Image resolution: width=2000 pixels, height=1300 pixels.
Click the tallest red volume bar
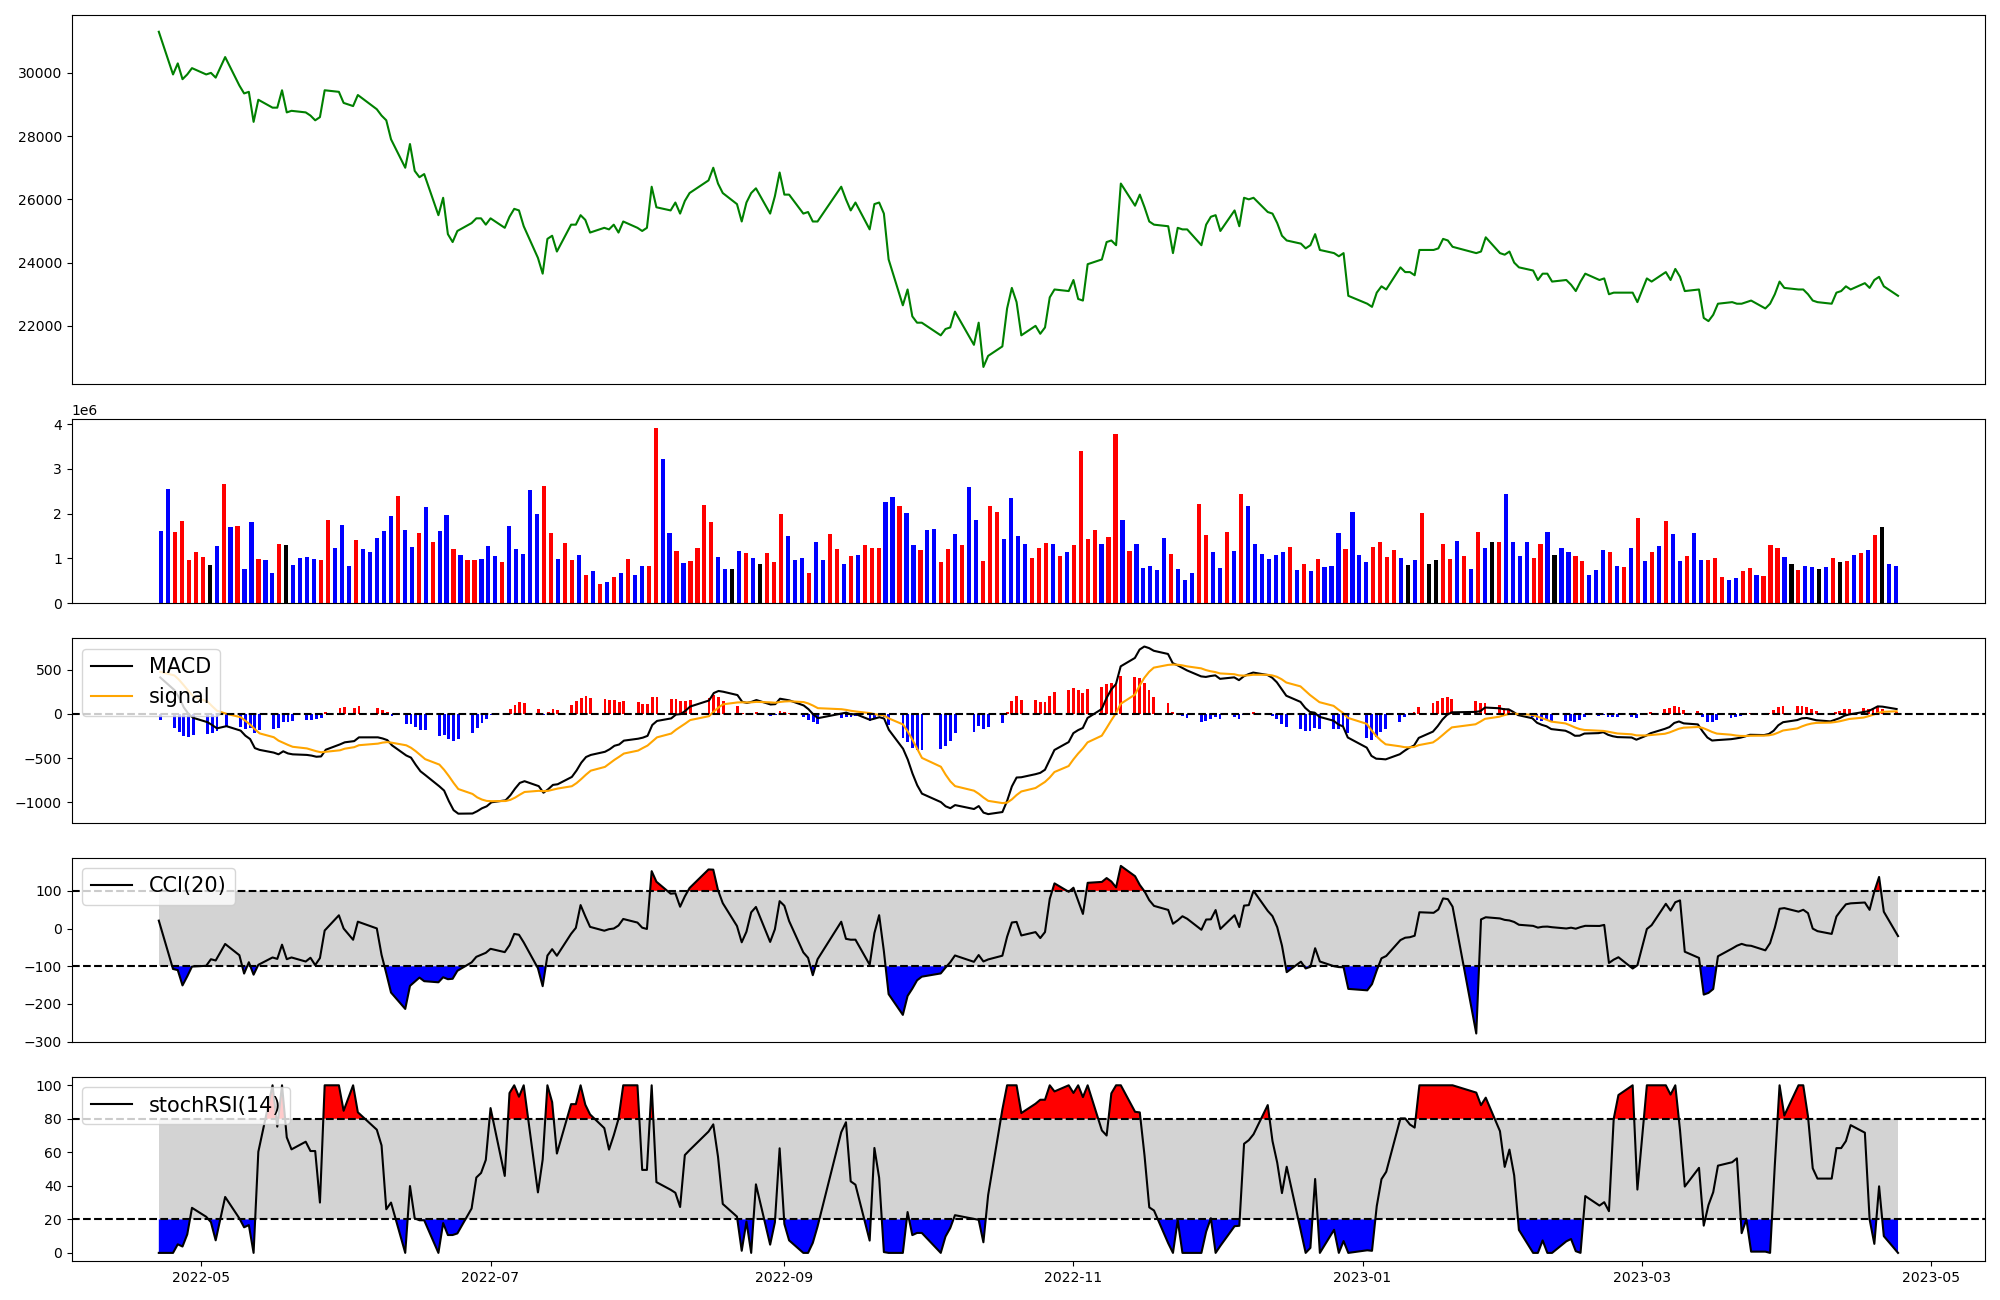(656, 515)
